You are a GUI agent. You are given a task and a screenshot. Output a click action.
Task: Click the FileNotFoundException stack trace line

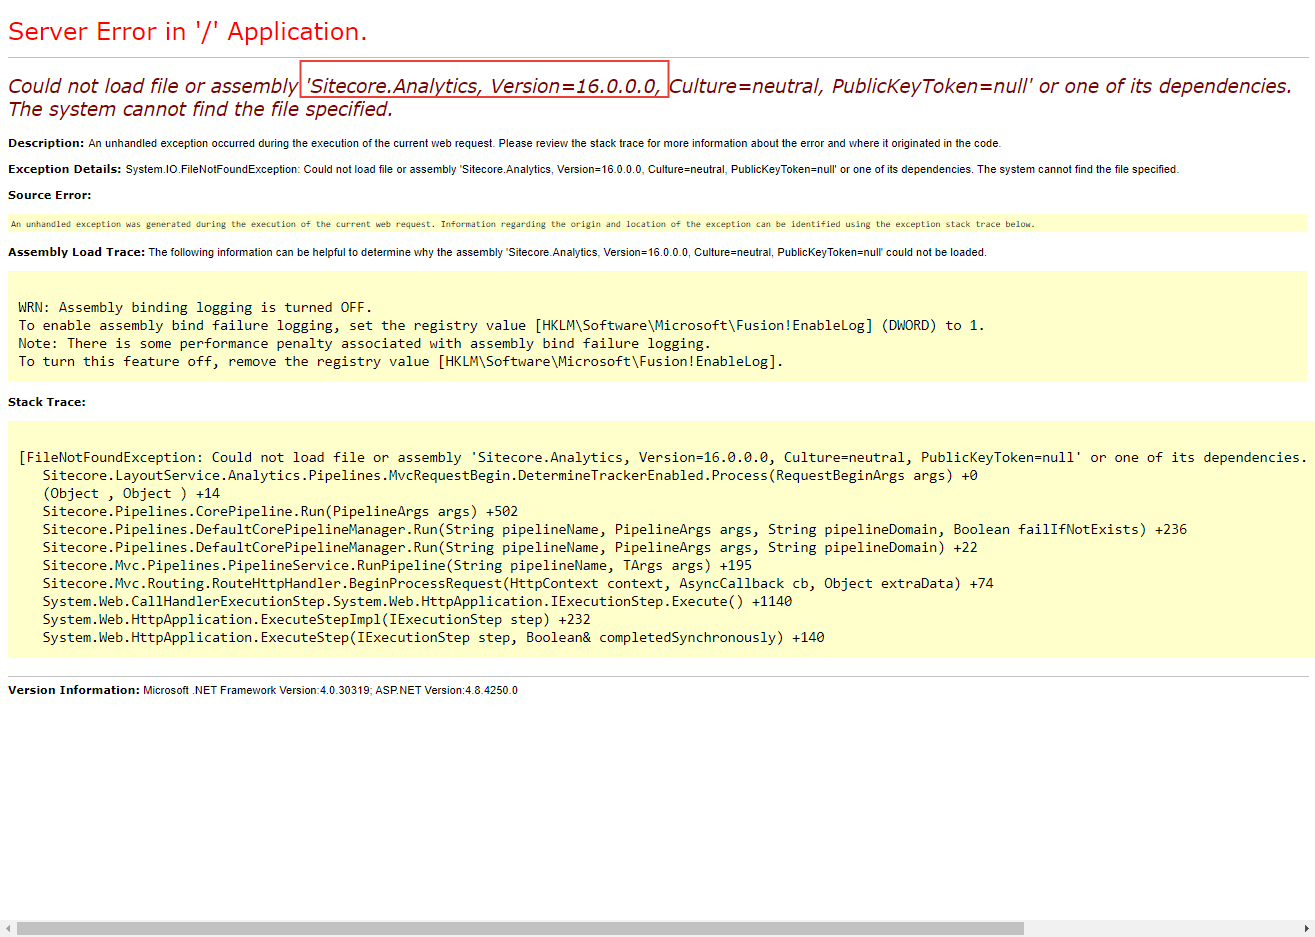662,457
